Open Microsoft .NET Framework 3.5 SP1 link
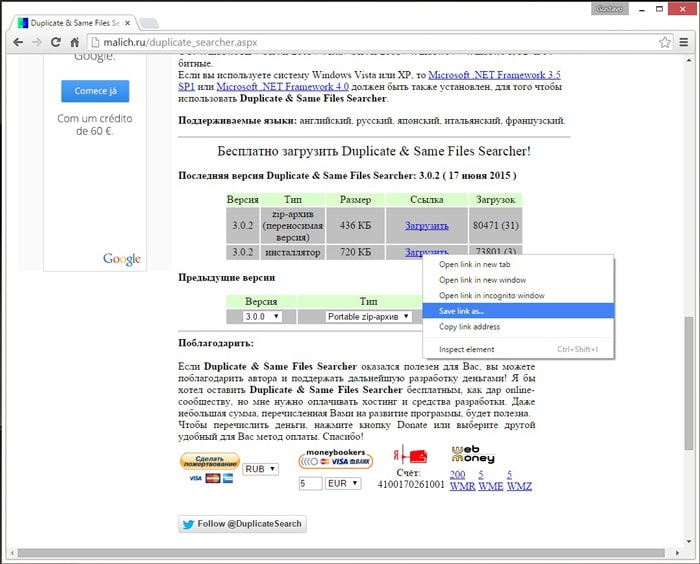This screenshot has width=700, height=564. tap(494, 75)
